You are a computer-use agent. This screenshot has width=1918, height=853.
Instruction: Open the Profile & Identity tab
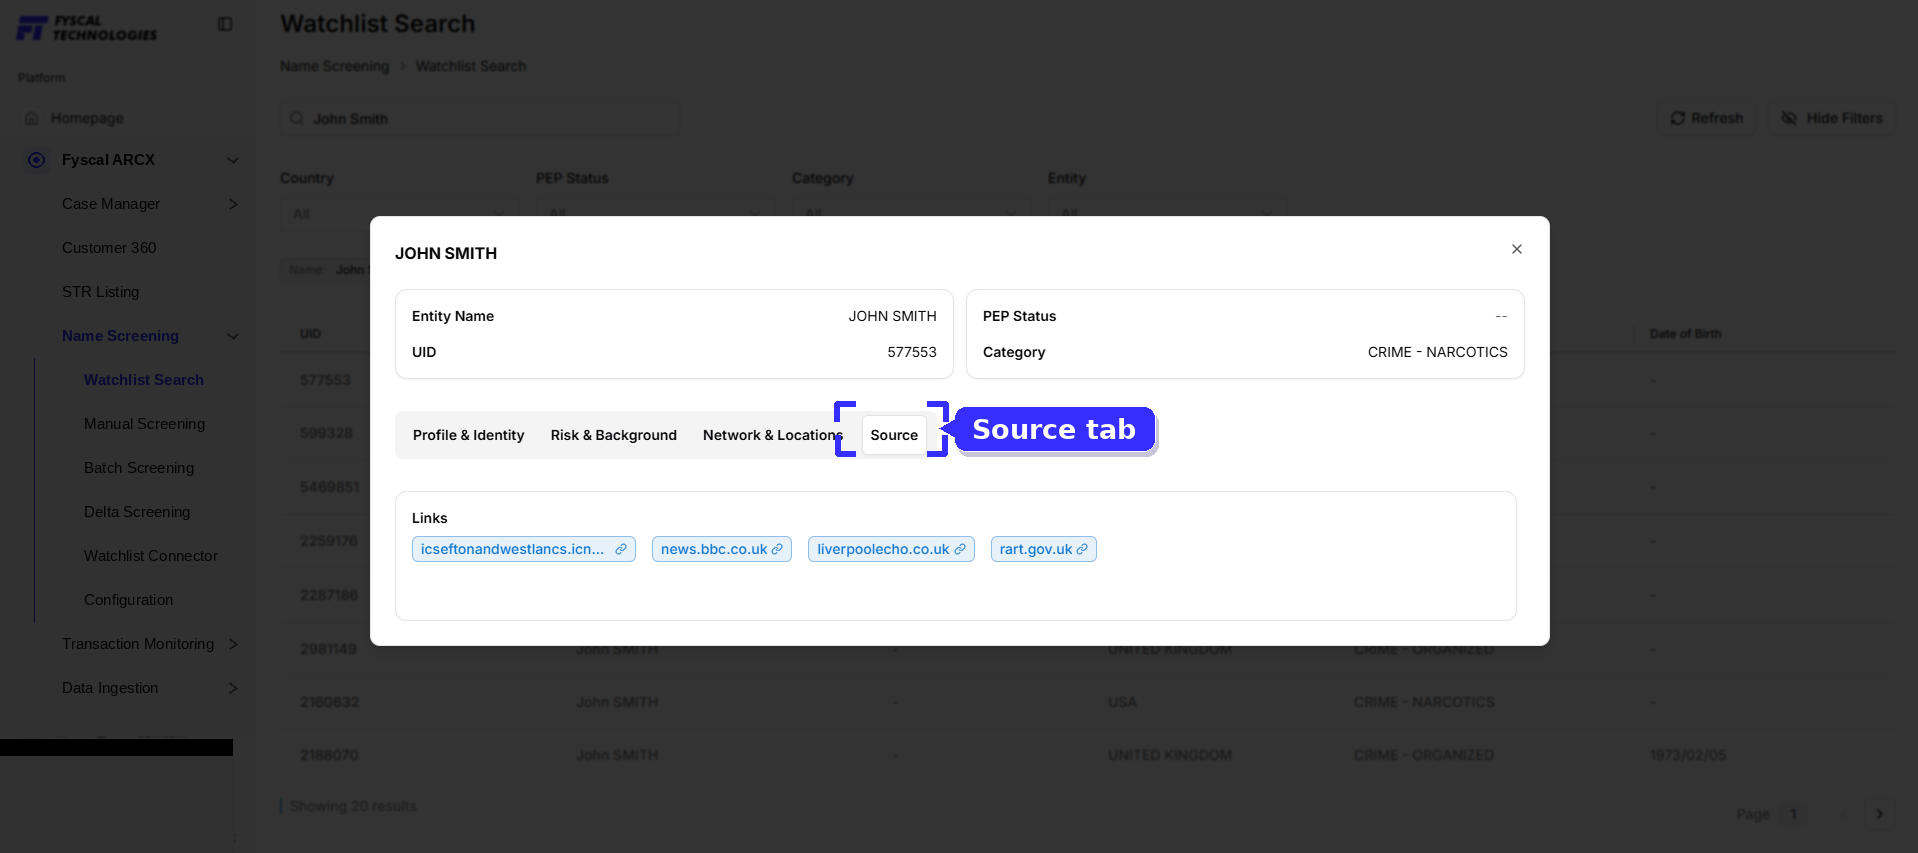[468, 435]
